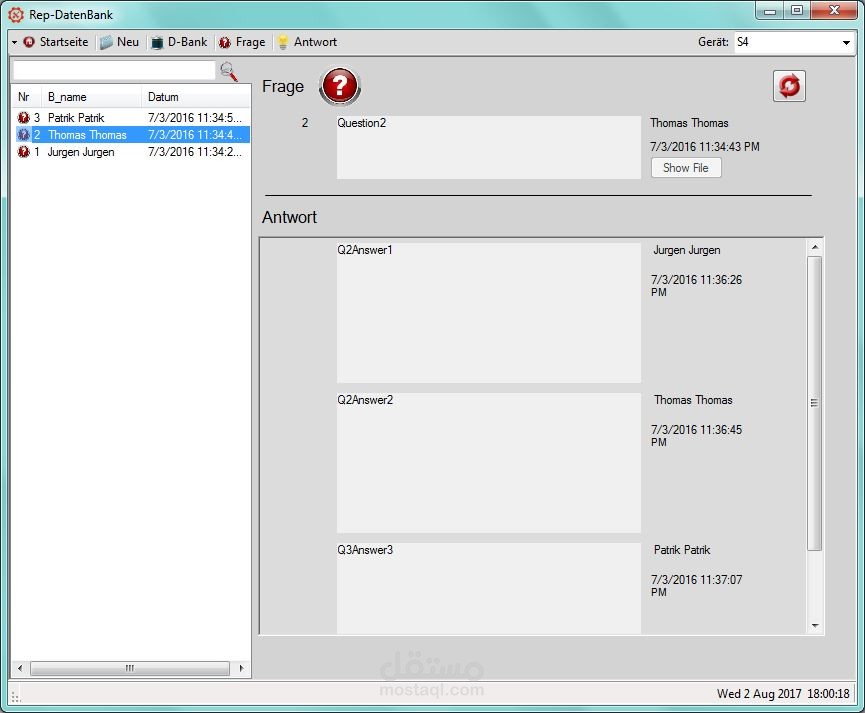The width and height of the screenshot is (865, 713).
Task: Minimize the Rep-DatenBank window
Action: pyautogui.click(x=771, y=10)
